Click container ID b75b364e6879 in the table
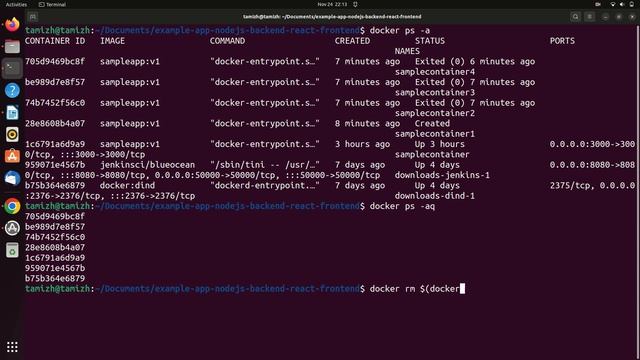The width and height of the screenshot is (640, 360). click(x=55, y=185)
